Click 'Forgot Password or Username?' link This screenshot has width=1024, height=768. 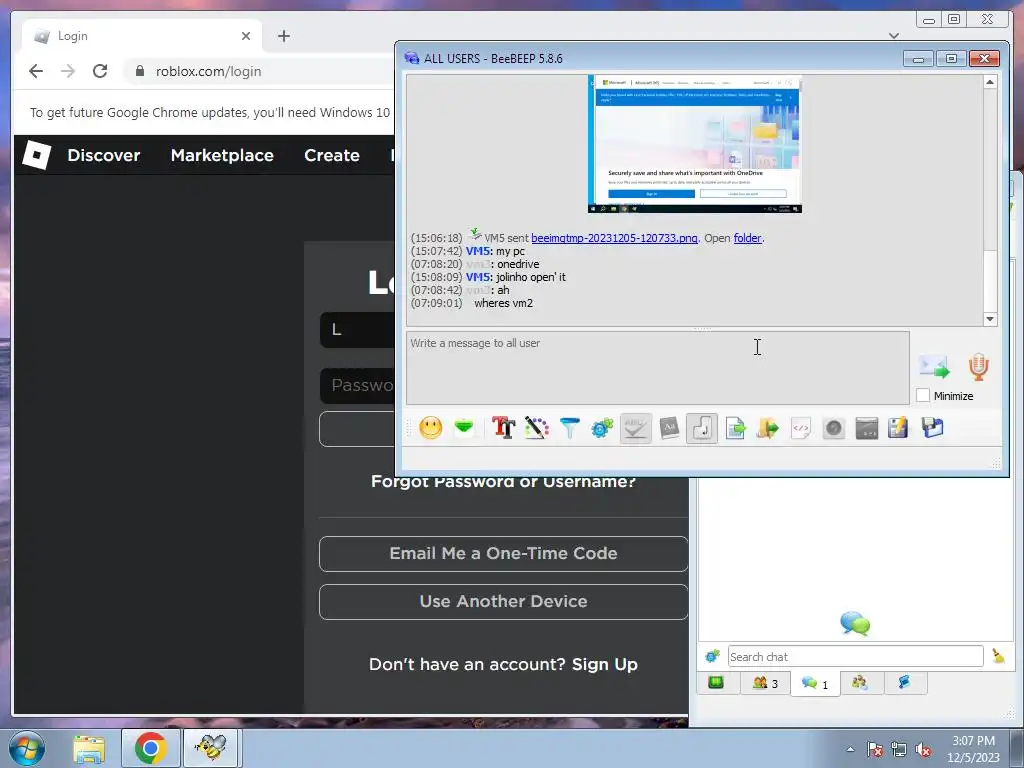(504, 482)
